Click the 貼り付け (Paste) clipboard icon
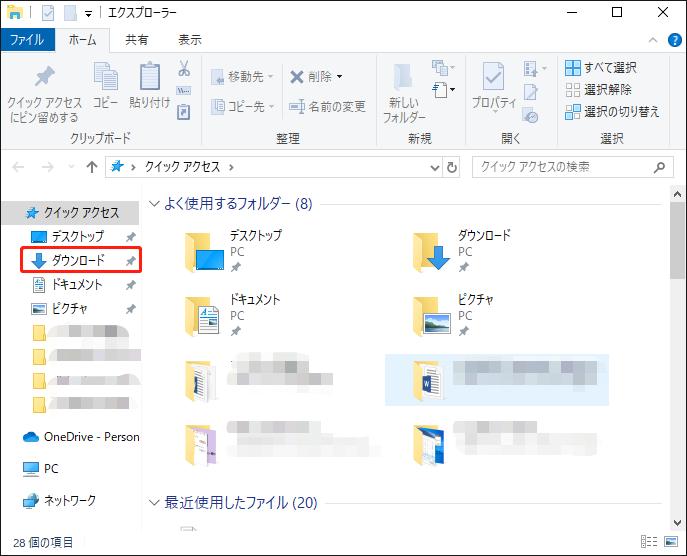 149,76
